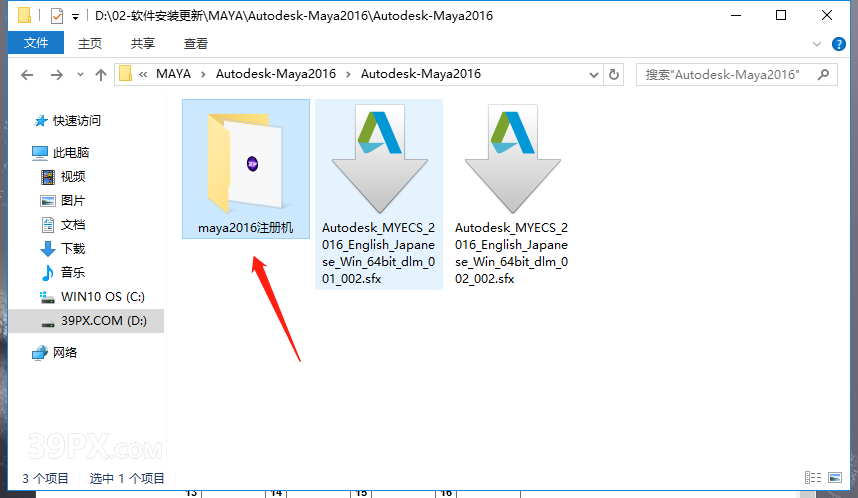
Task: Click the dlm_002_002.sfx file name text
Action: coord(512,253)
